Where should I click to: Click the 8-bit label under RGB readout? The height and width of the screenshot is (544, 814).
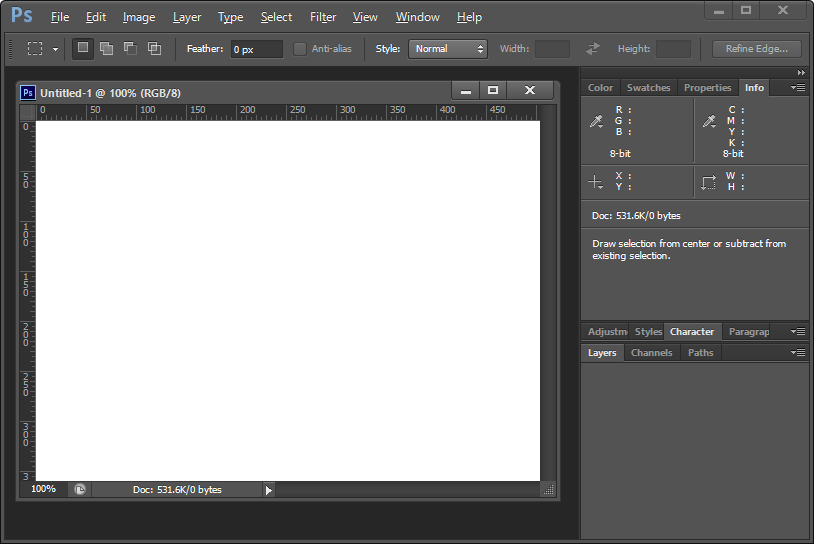coord(620,154)
